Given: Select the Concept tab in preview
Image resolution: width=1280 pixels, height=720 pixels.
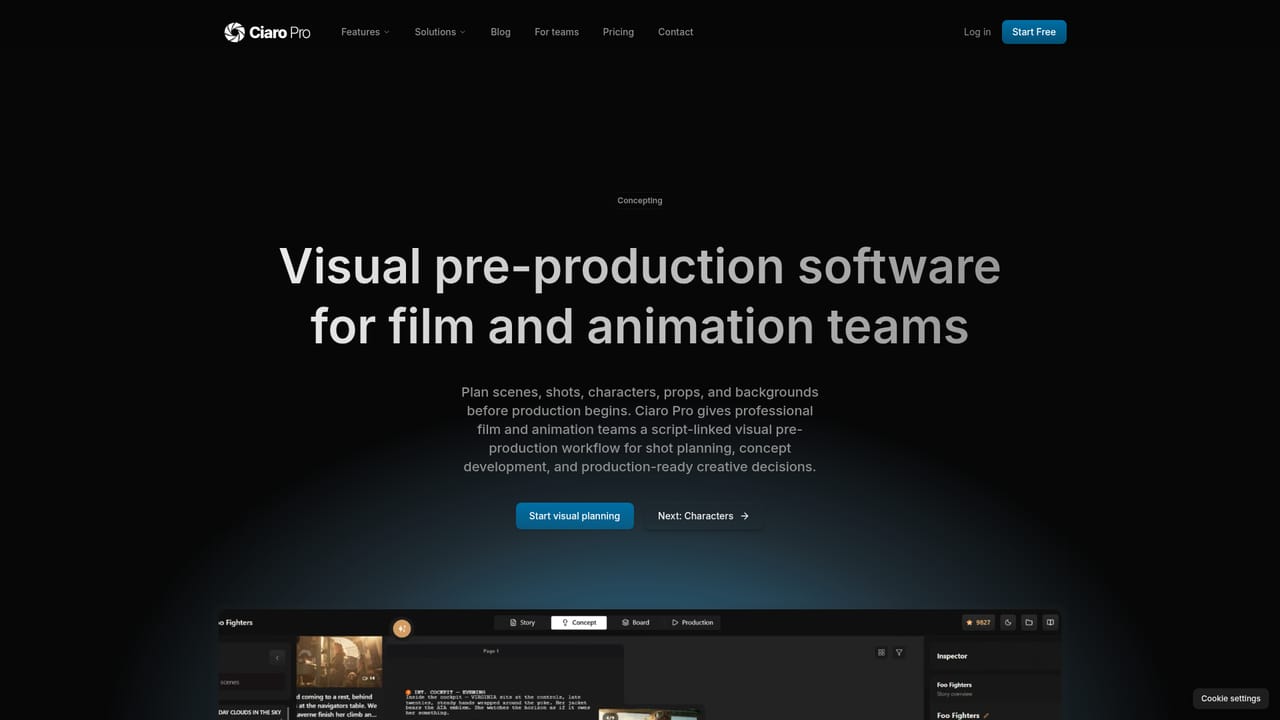Looking at the screenshot, I should coord(578,622).
